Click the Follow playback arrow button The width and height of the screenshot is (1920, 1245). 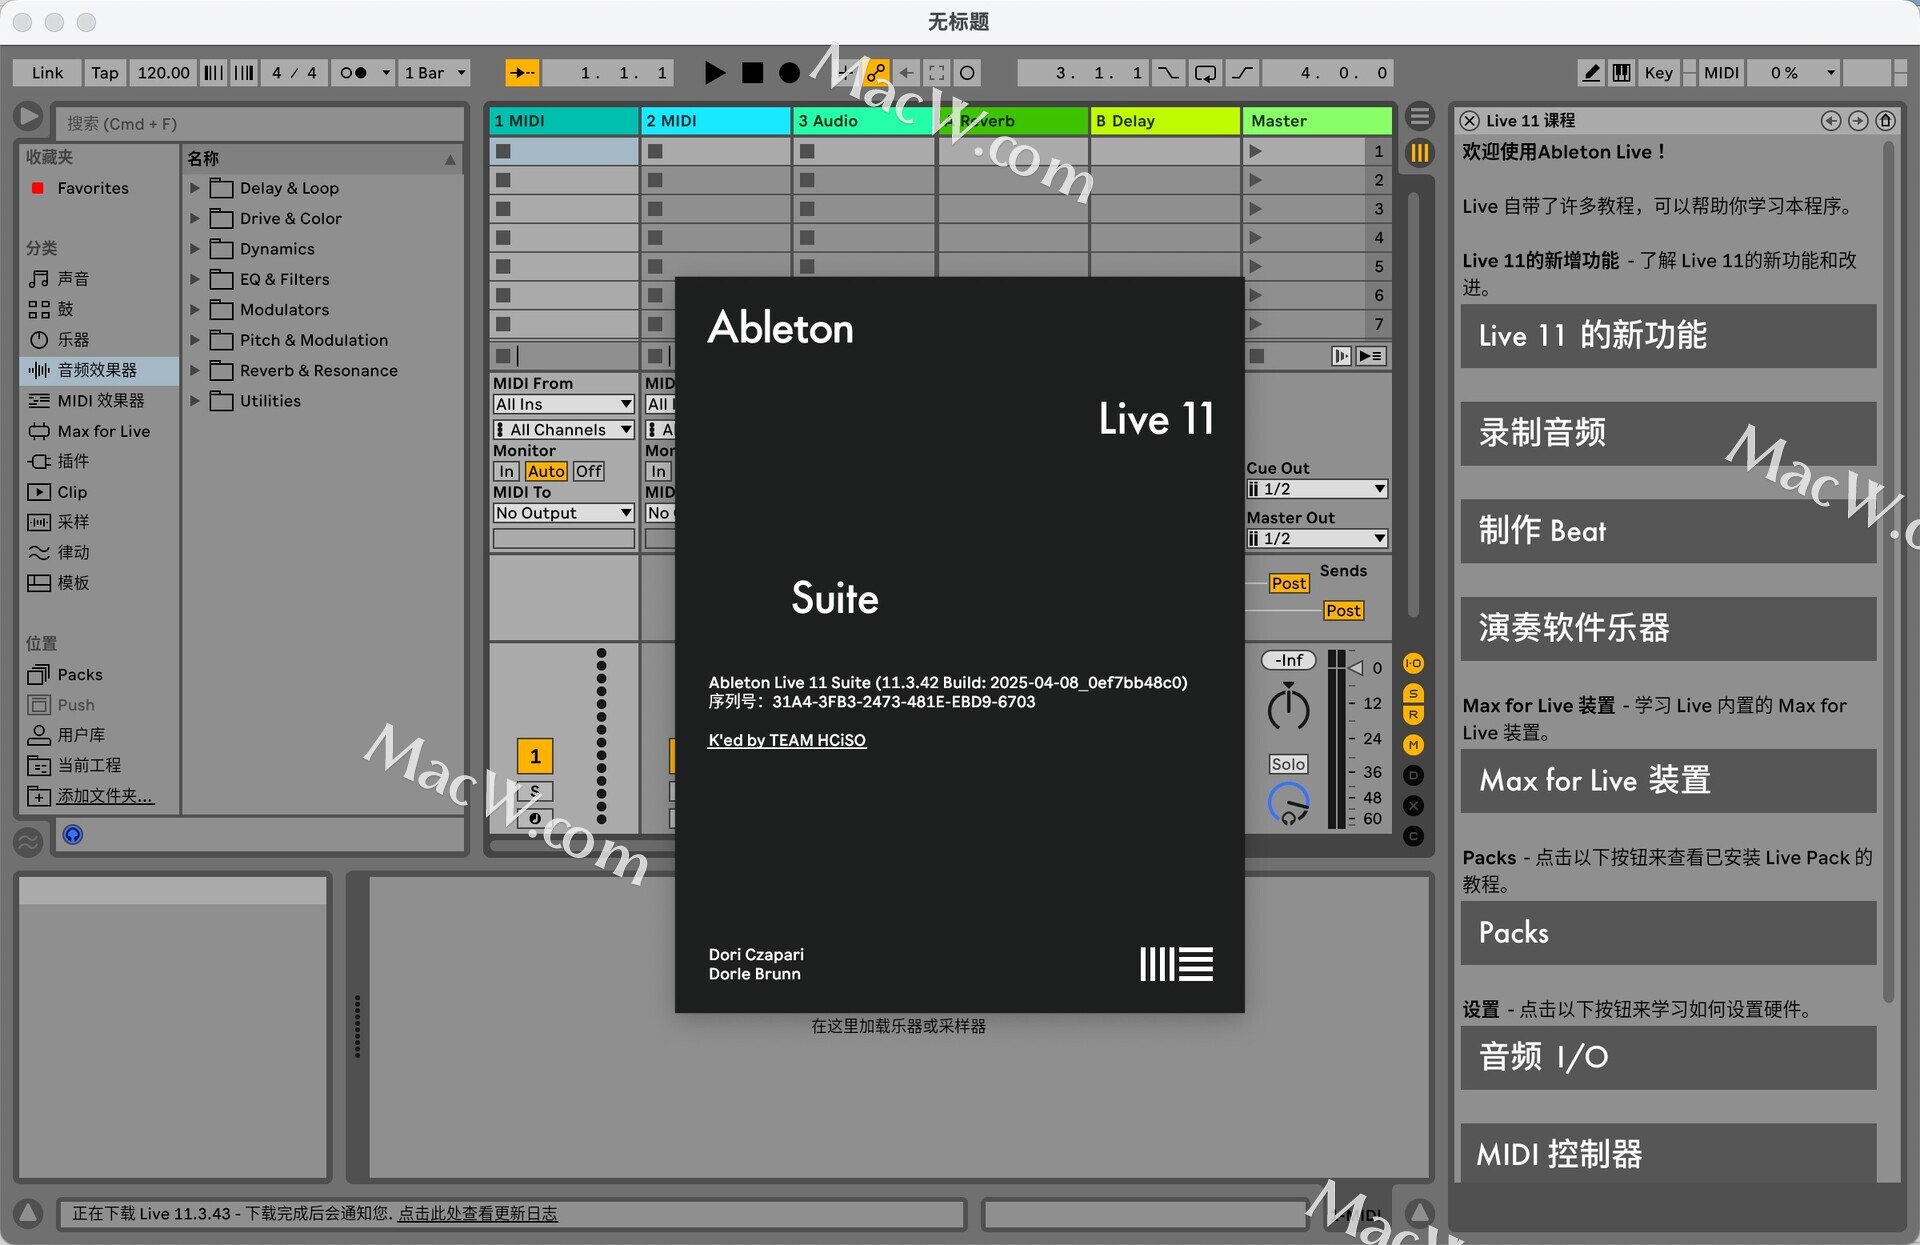[x=522, y=73]
